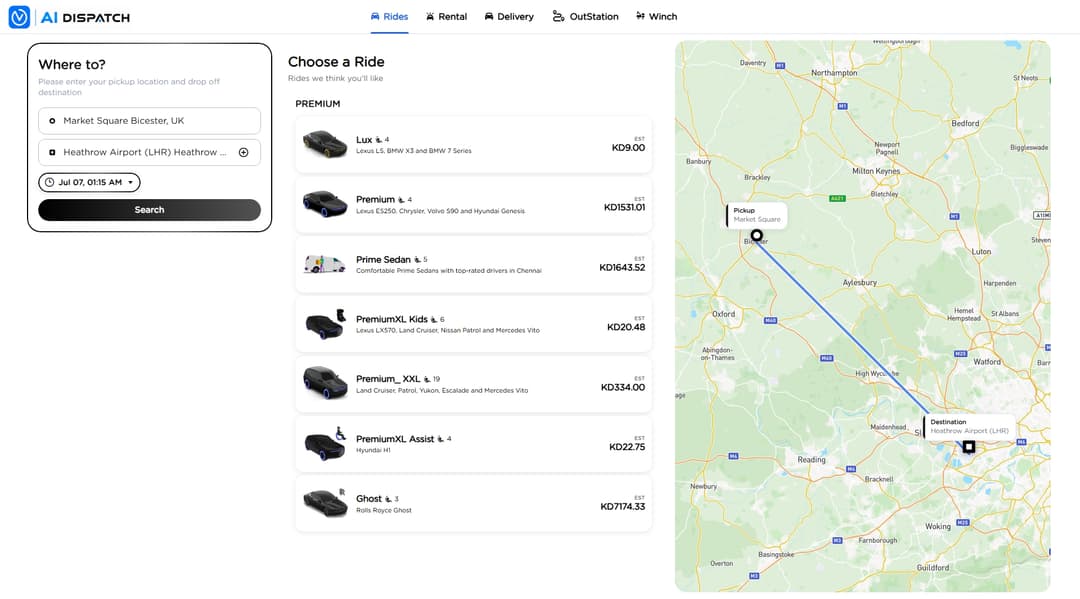Add a stop with the plus icon
This screenshot has height=599, width=1080.
tap(244, 152)
